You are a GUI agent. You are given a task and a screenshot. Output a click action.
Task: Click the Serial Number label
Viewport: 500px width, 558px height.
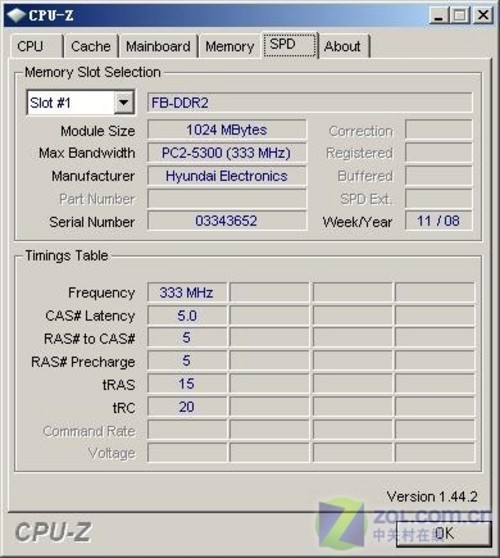(92, 222)
